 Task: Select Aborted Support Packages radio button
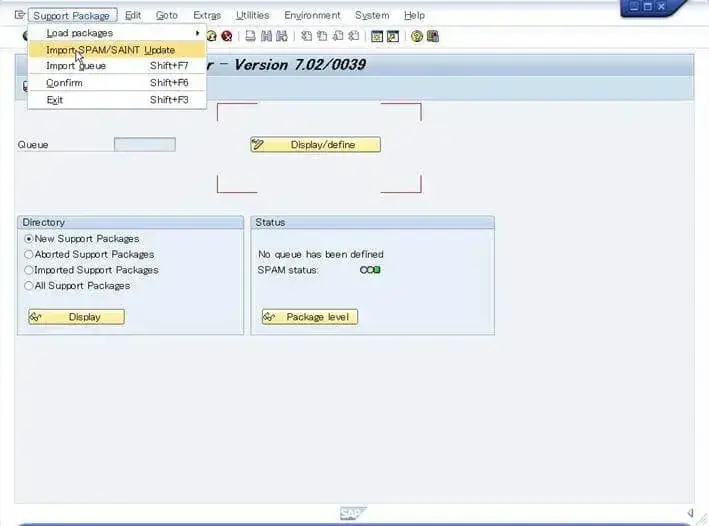tap(28, 254)
